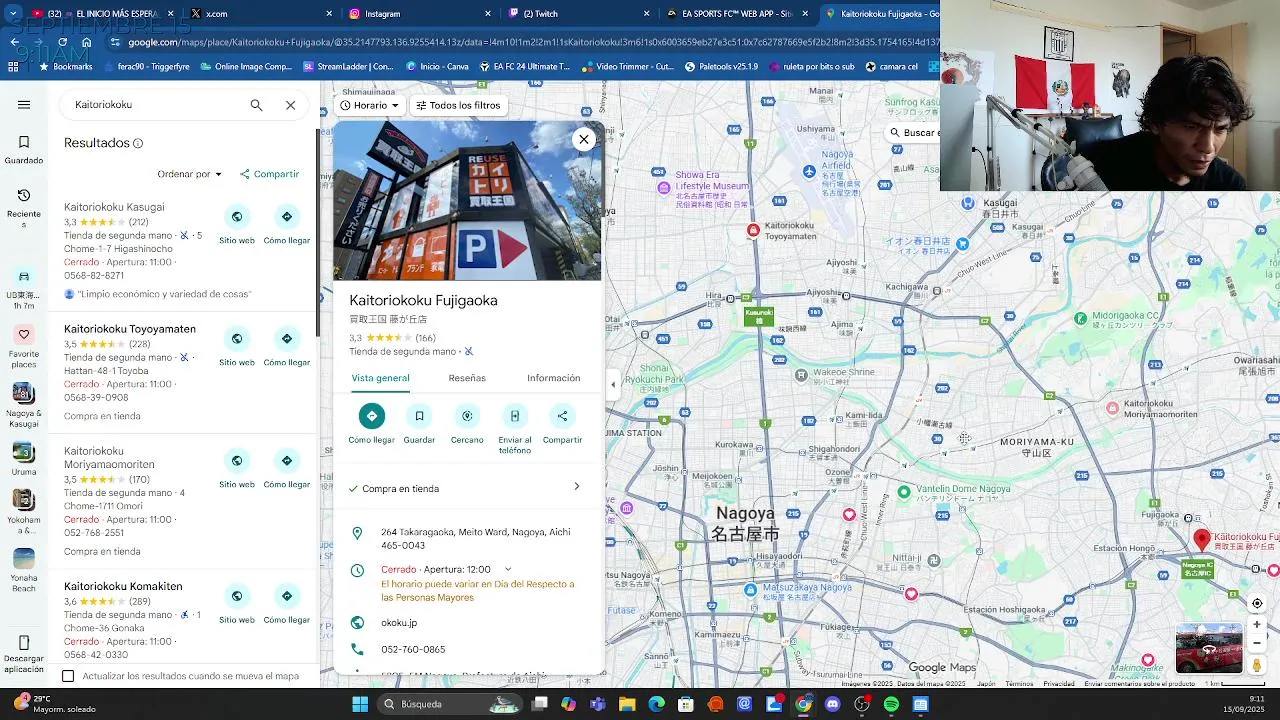Image resolution: width=1280 pixels, height=720 pixels.
Task: Zoom out the map with minus button
Action: click(x=1257, y=643)
